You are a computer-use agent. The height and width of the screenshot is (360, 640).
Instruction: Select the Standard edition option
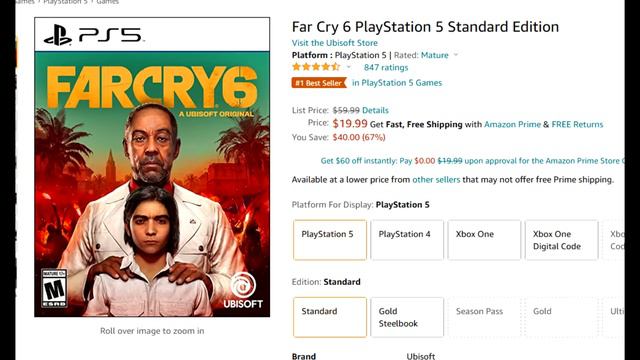330,317
